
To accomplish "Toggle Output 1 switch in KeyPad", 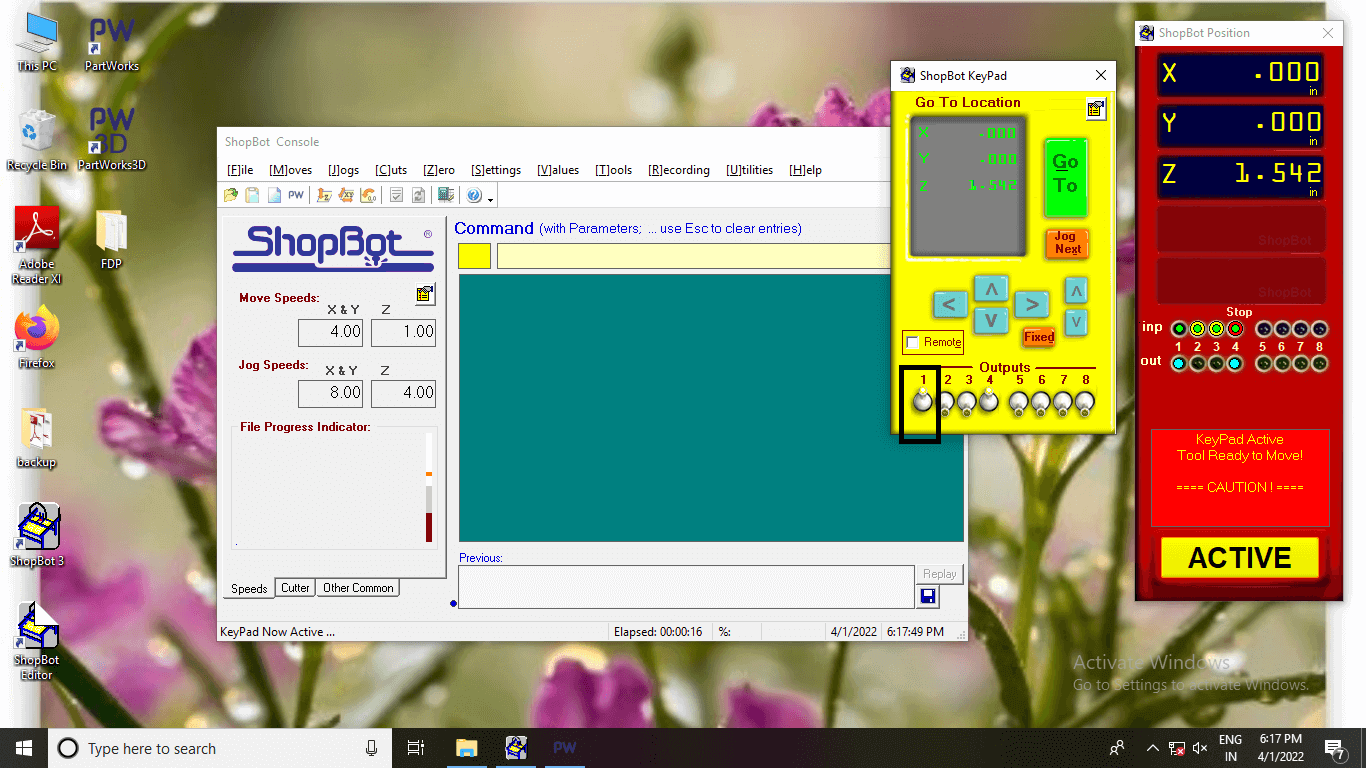I will point(923,402).
